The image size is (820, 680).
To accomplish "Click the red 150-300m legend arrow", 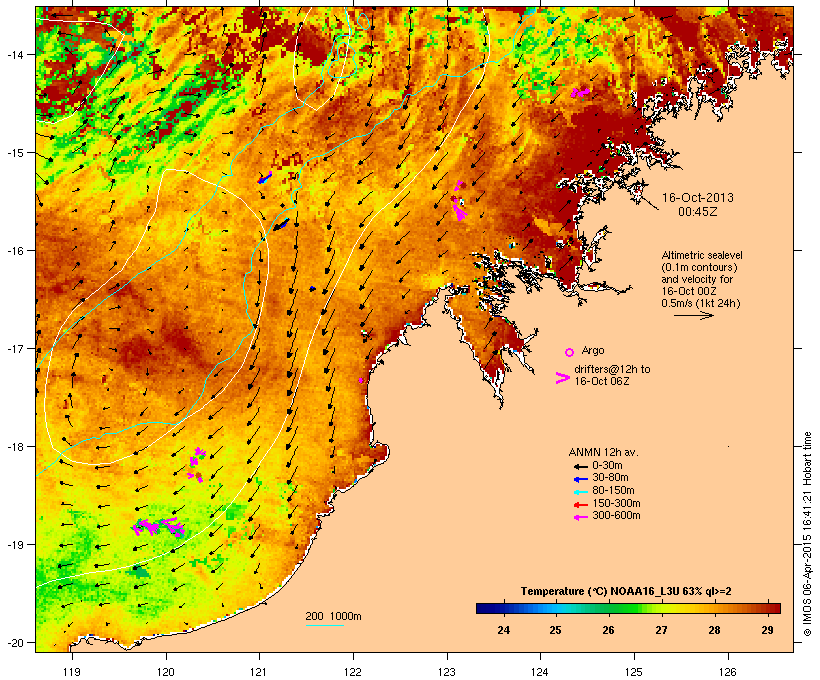I will coord(581,504).
